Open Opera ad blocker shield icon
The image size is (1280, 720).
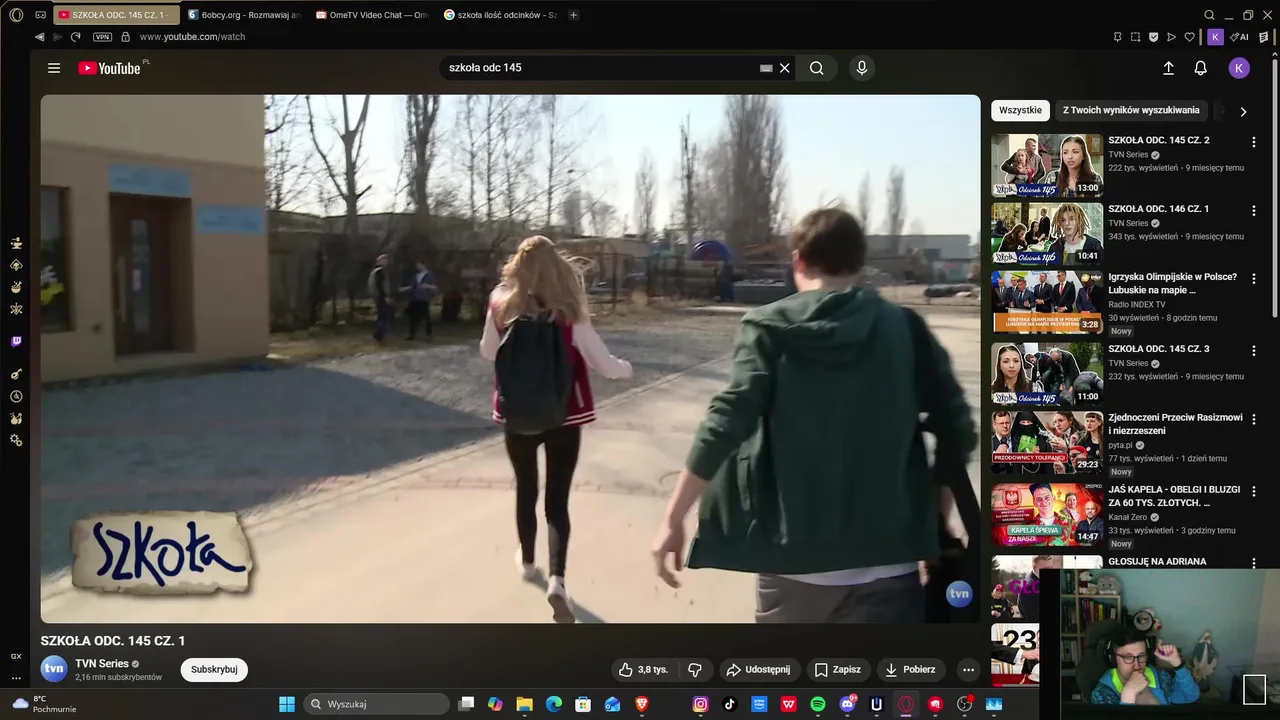(x=1153, y=37)
